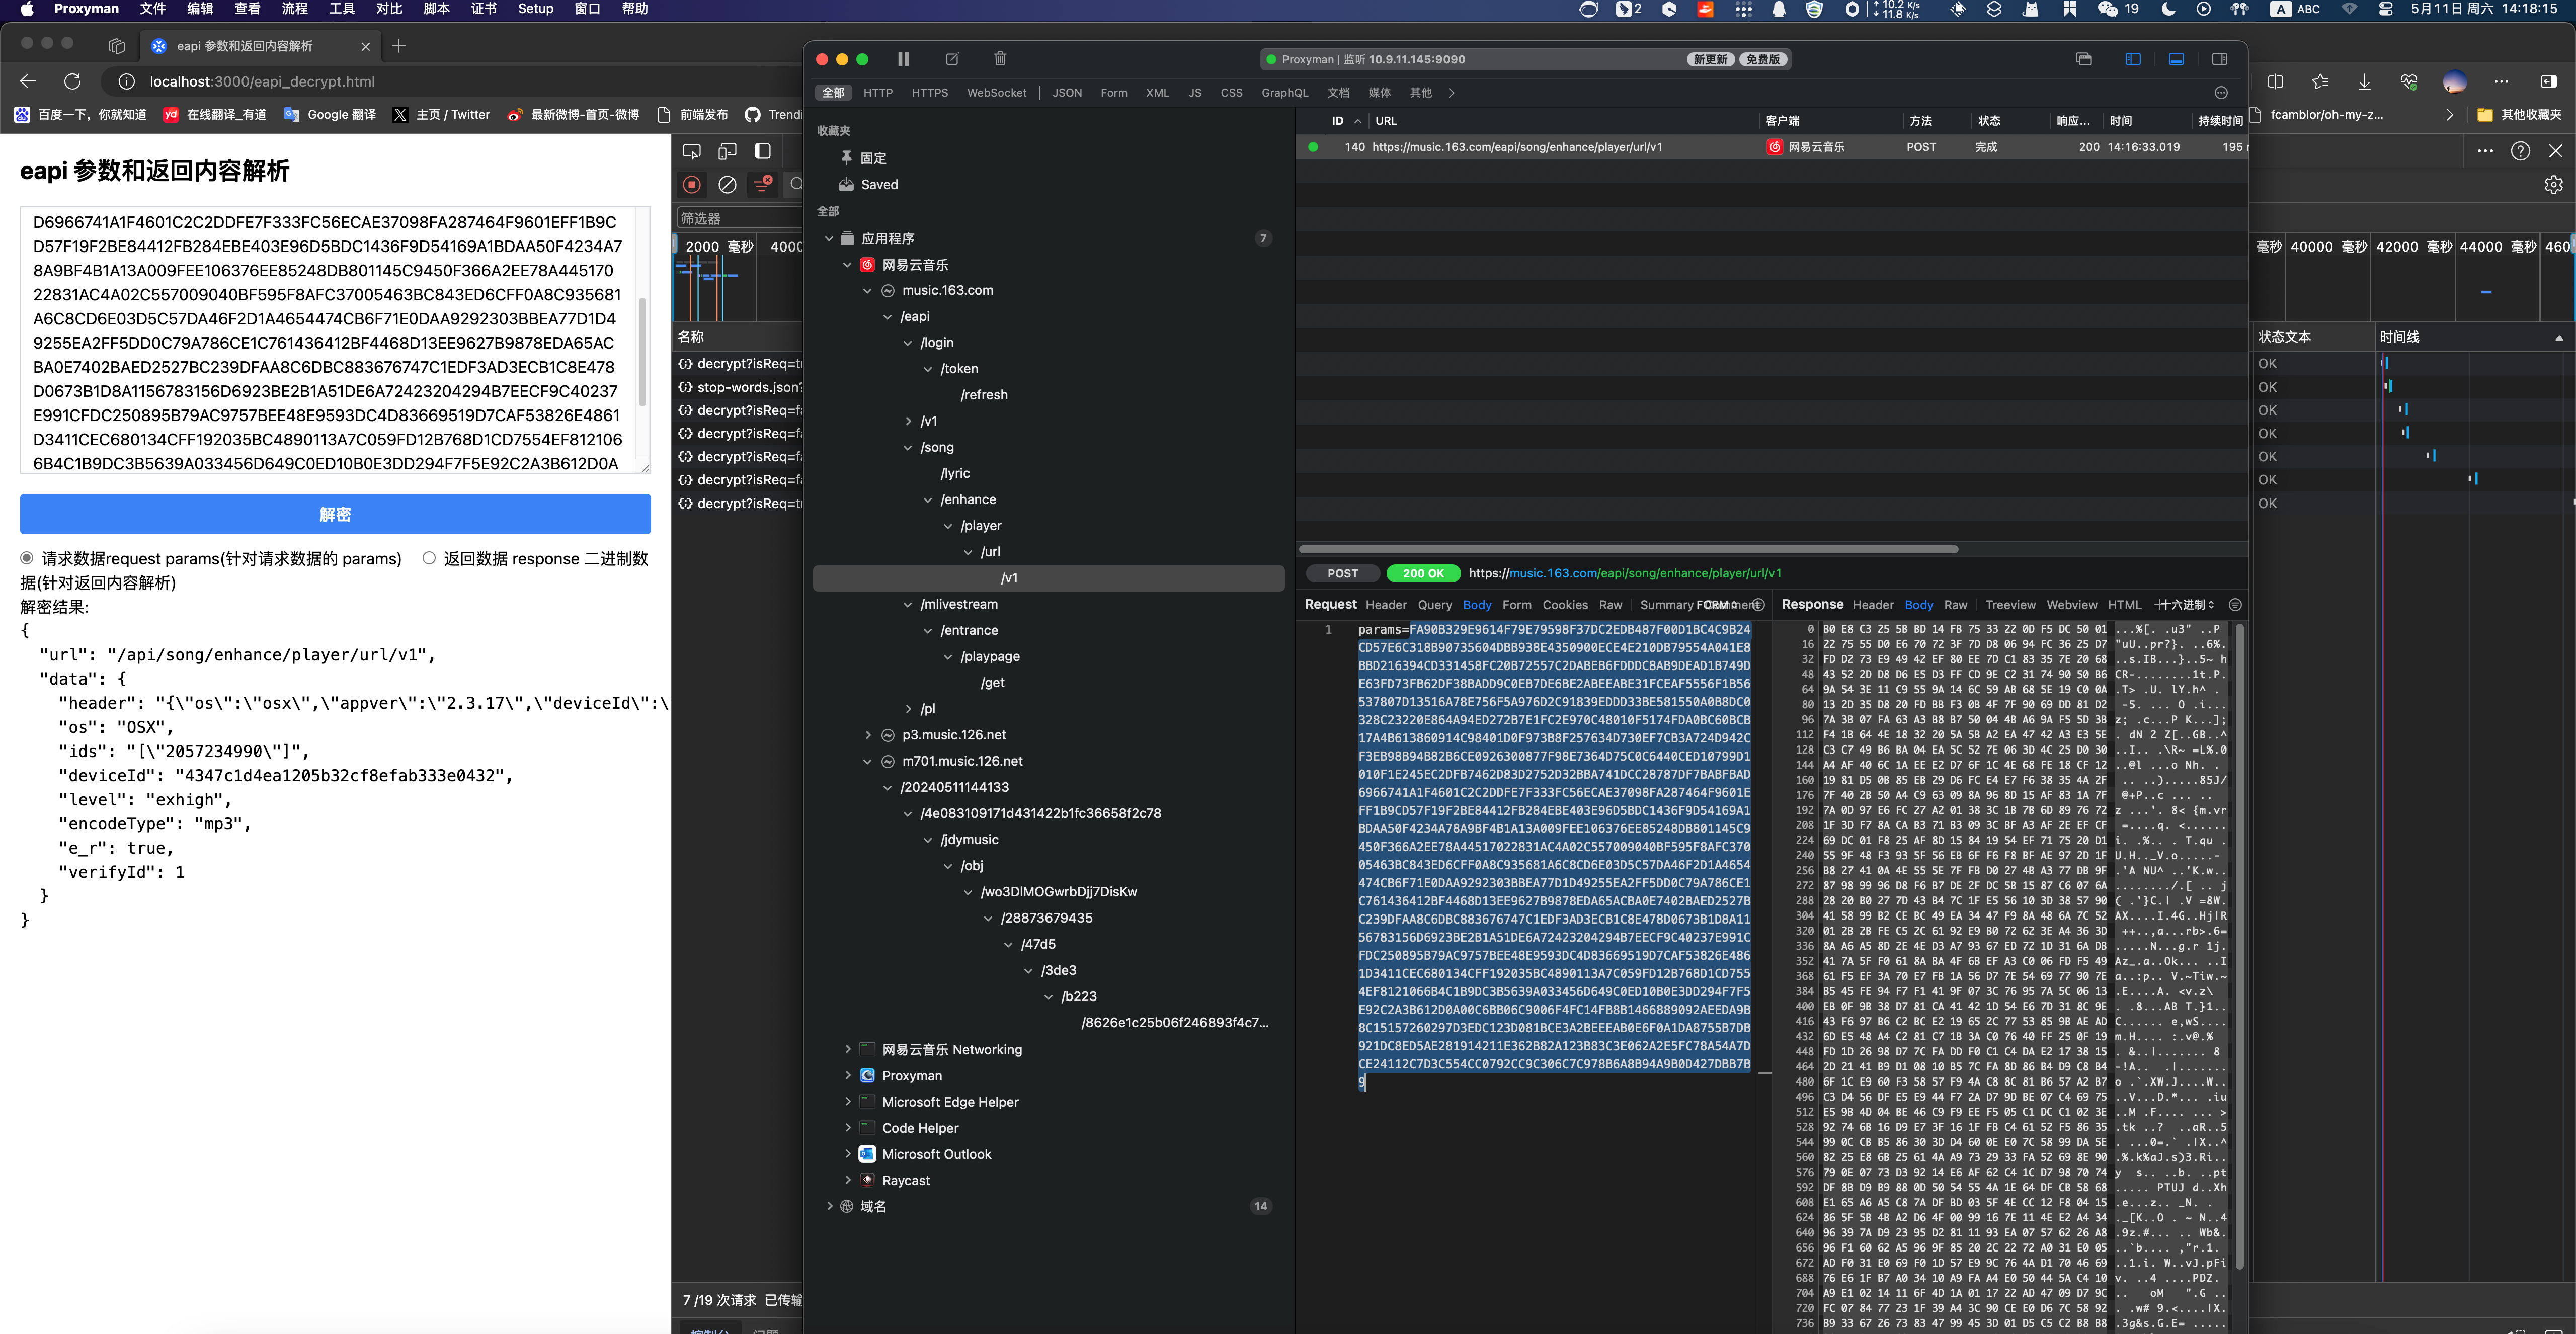Clear session with trash icon
This screenshot has height=1334, width=2576.
pyautogui.click(x=1000, y=59)
